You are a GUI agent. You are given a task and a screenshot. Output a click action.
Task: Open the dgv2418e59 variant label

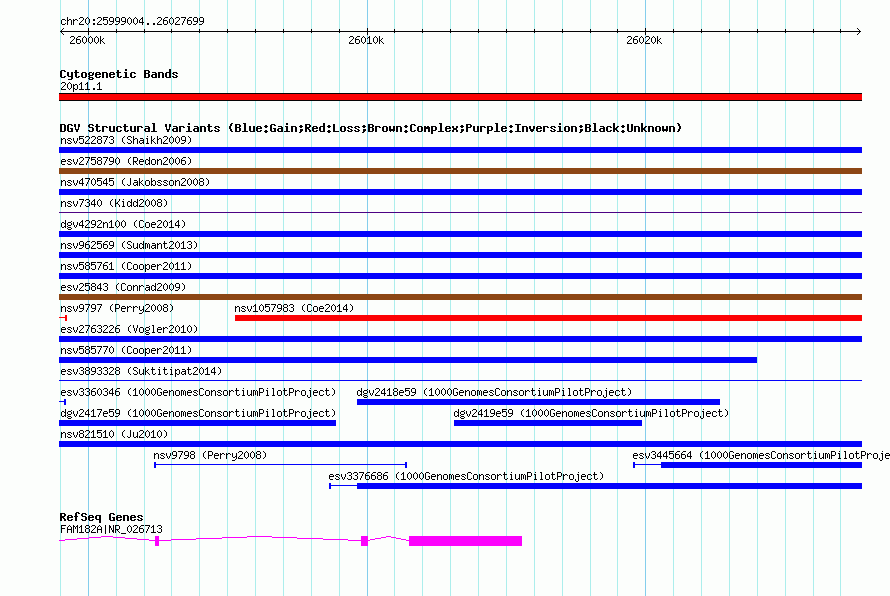[x=494, y=392]
